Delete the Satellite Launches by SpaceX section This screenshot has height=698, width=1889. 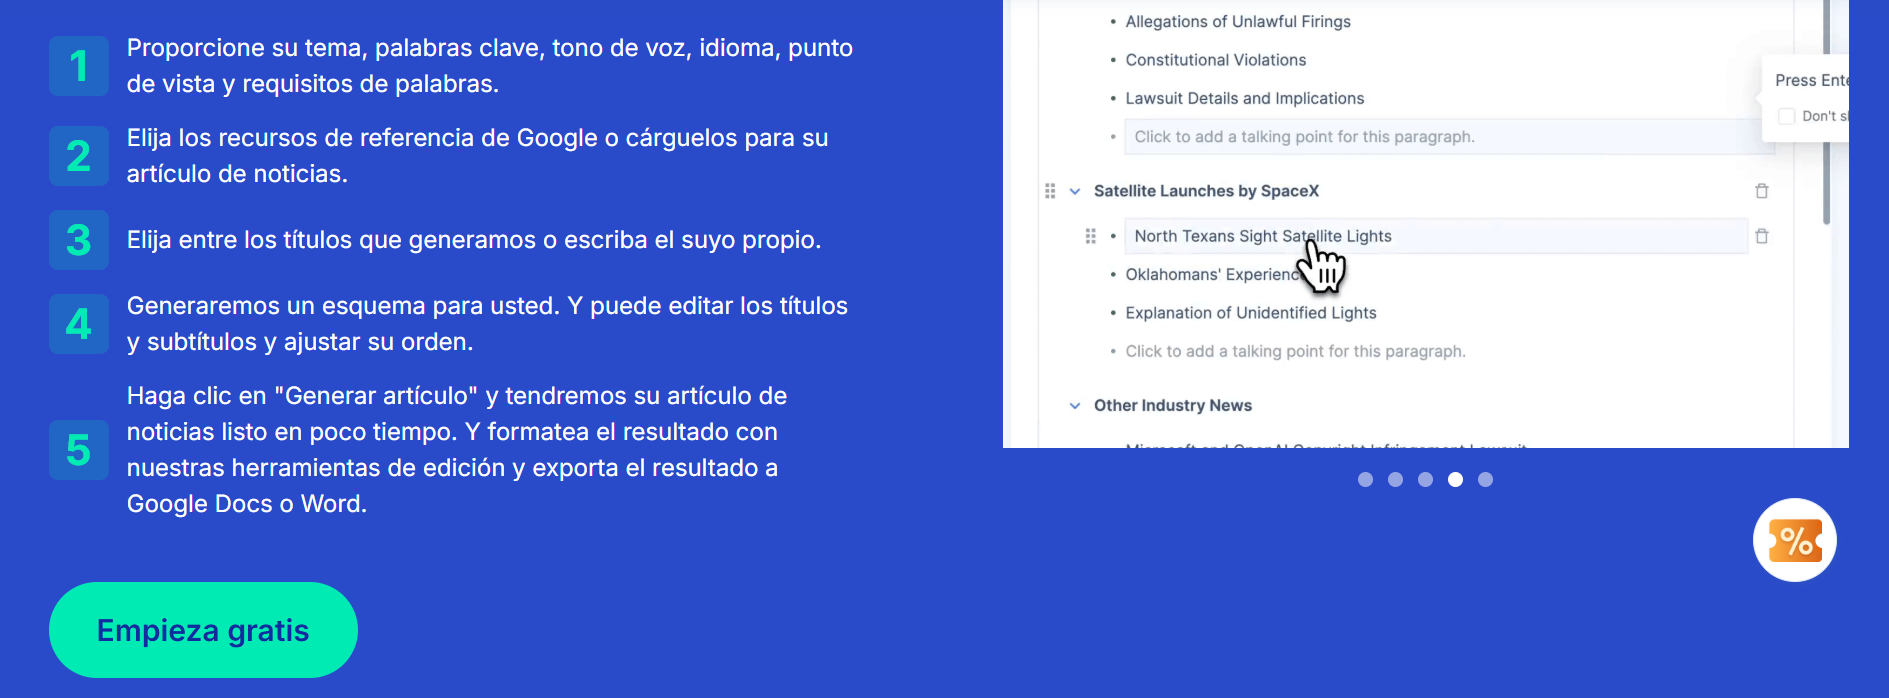pyautogui.click(x=1762, y=191)
